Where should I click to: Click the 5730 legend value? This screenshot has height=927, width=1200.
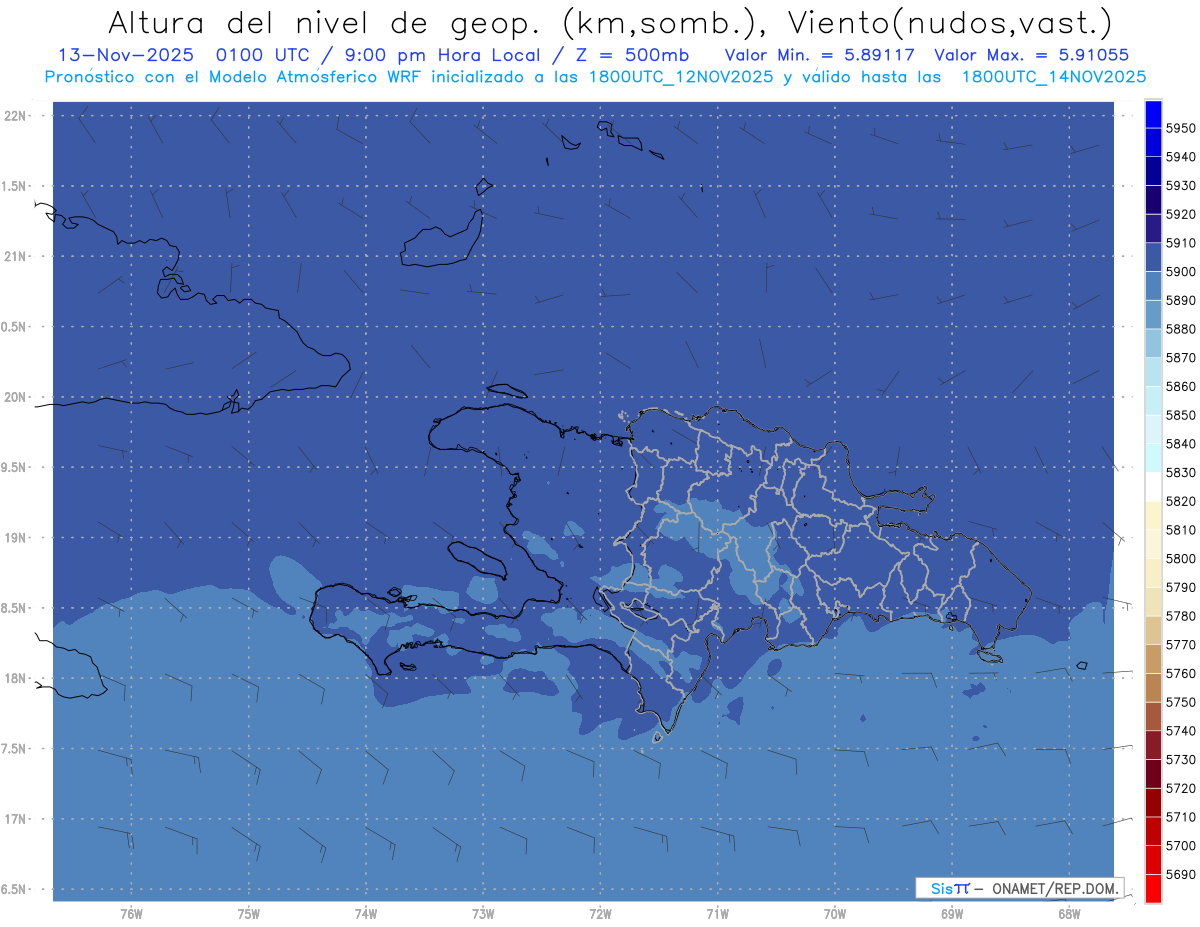pyautogui.click(x=1181, y=759)
